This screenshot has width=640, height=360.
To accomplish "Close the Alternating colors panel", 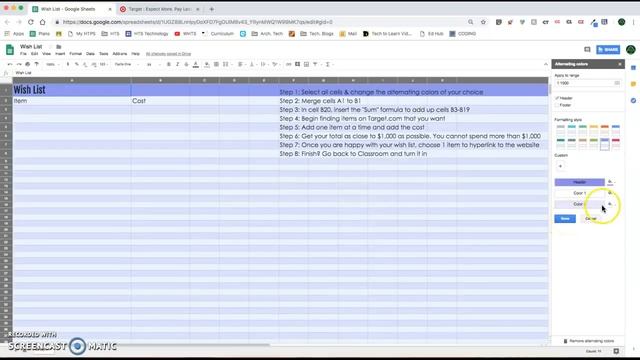I will (620, 64).
